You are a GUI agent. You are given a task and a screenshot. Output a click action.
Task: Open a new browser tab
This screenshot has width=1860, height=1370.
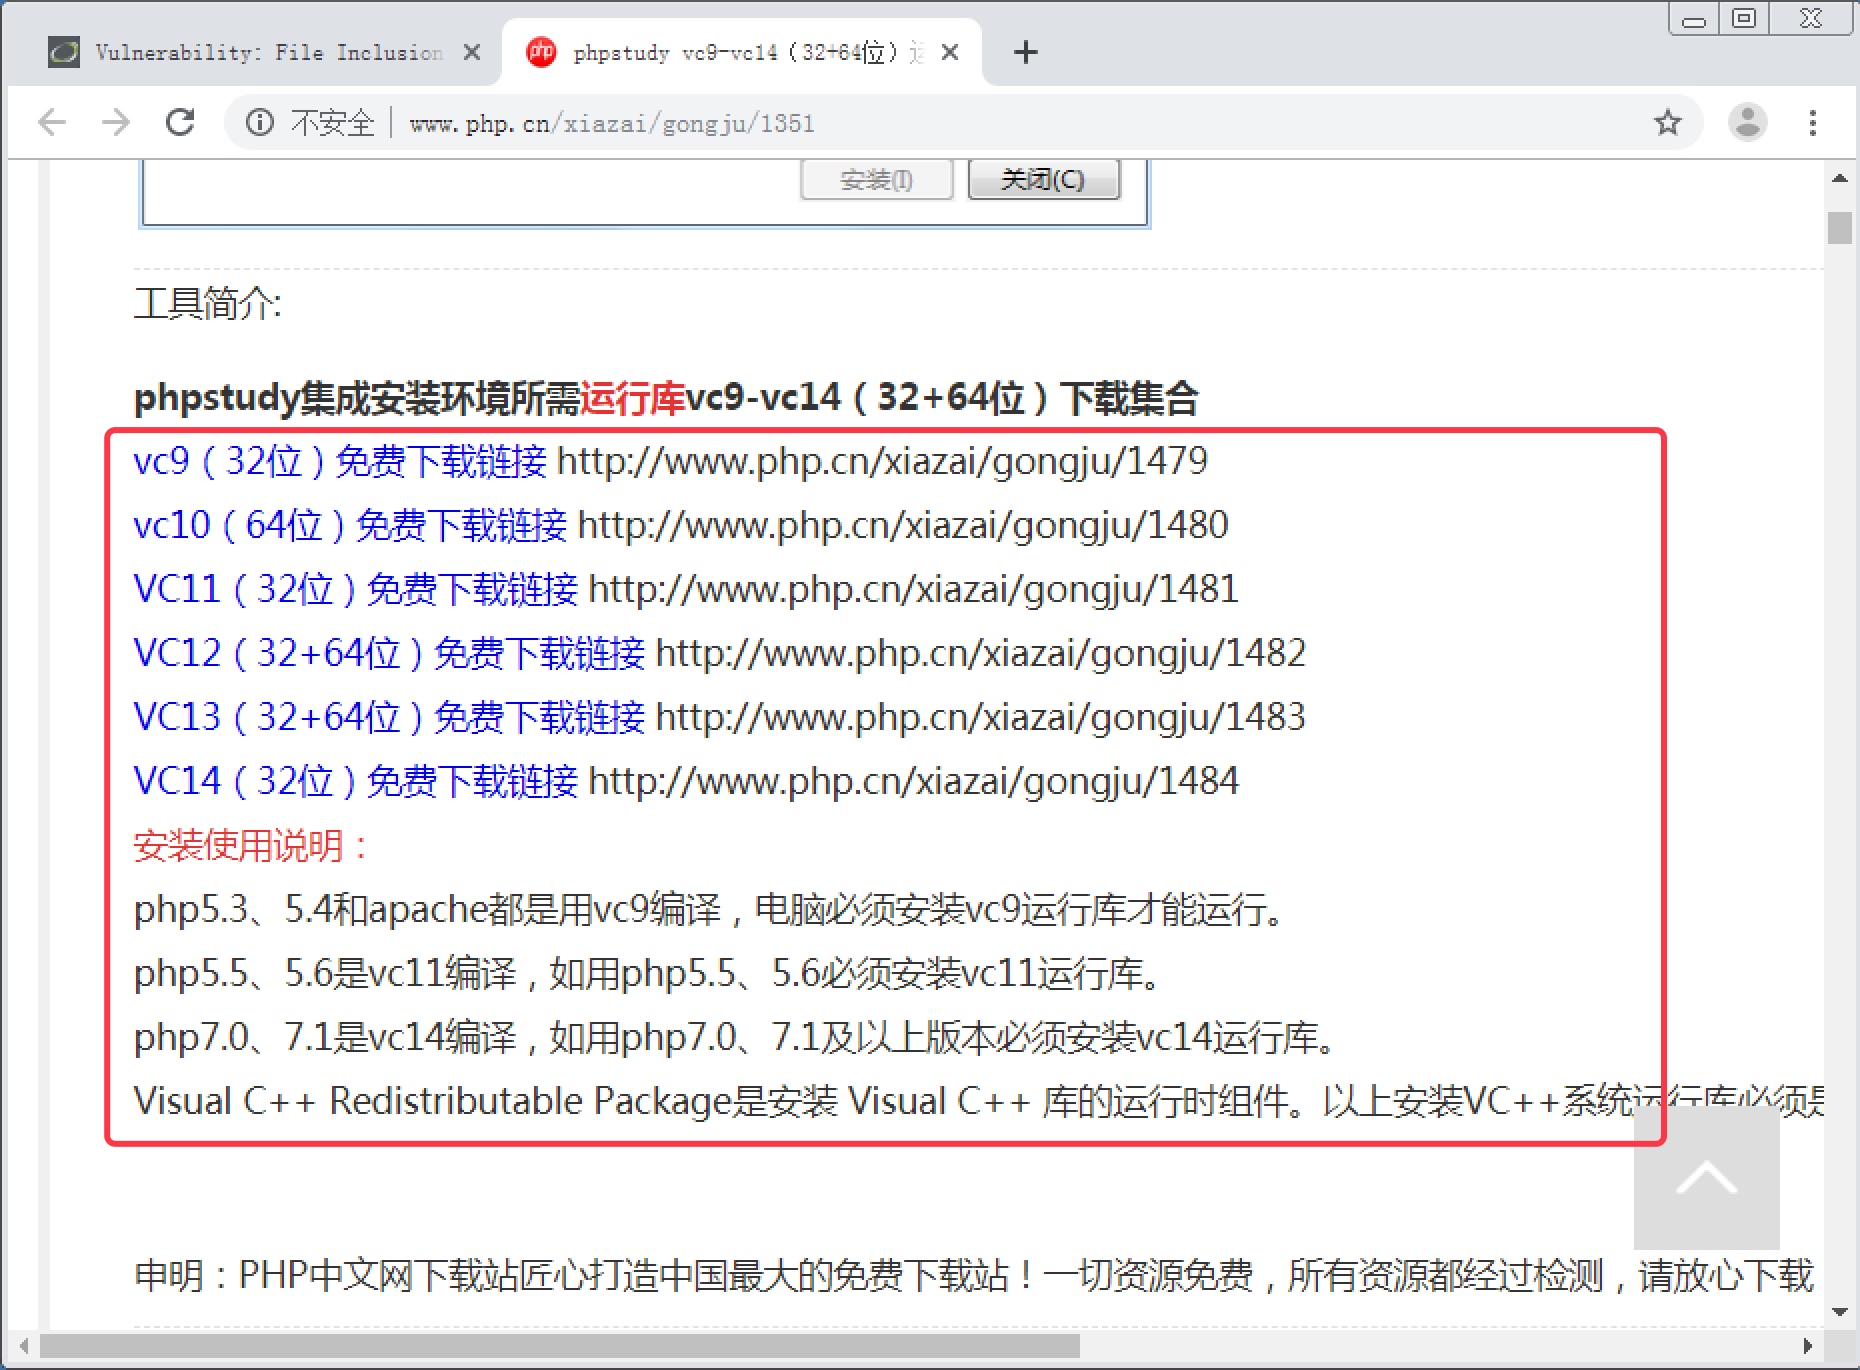(1026, 52)
